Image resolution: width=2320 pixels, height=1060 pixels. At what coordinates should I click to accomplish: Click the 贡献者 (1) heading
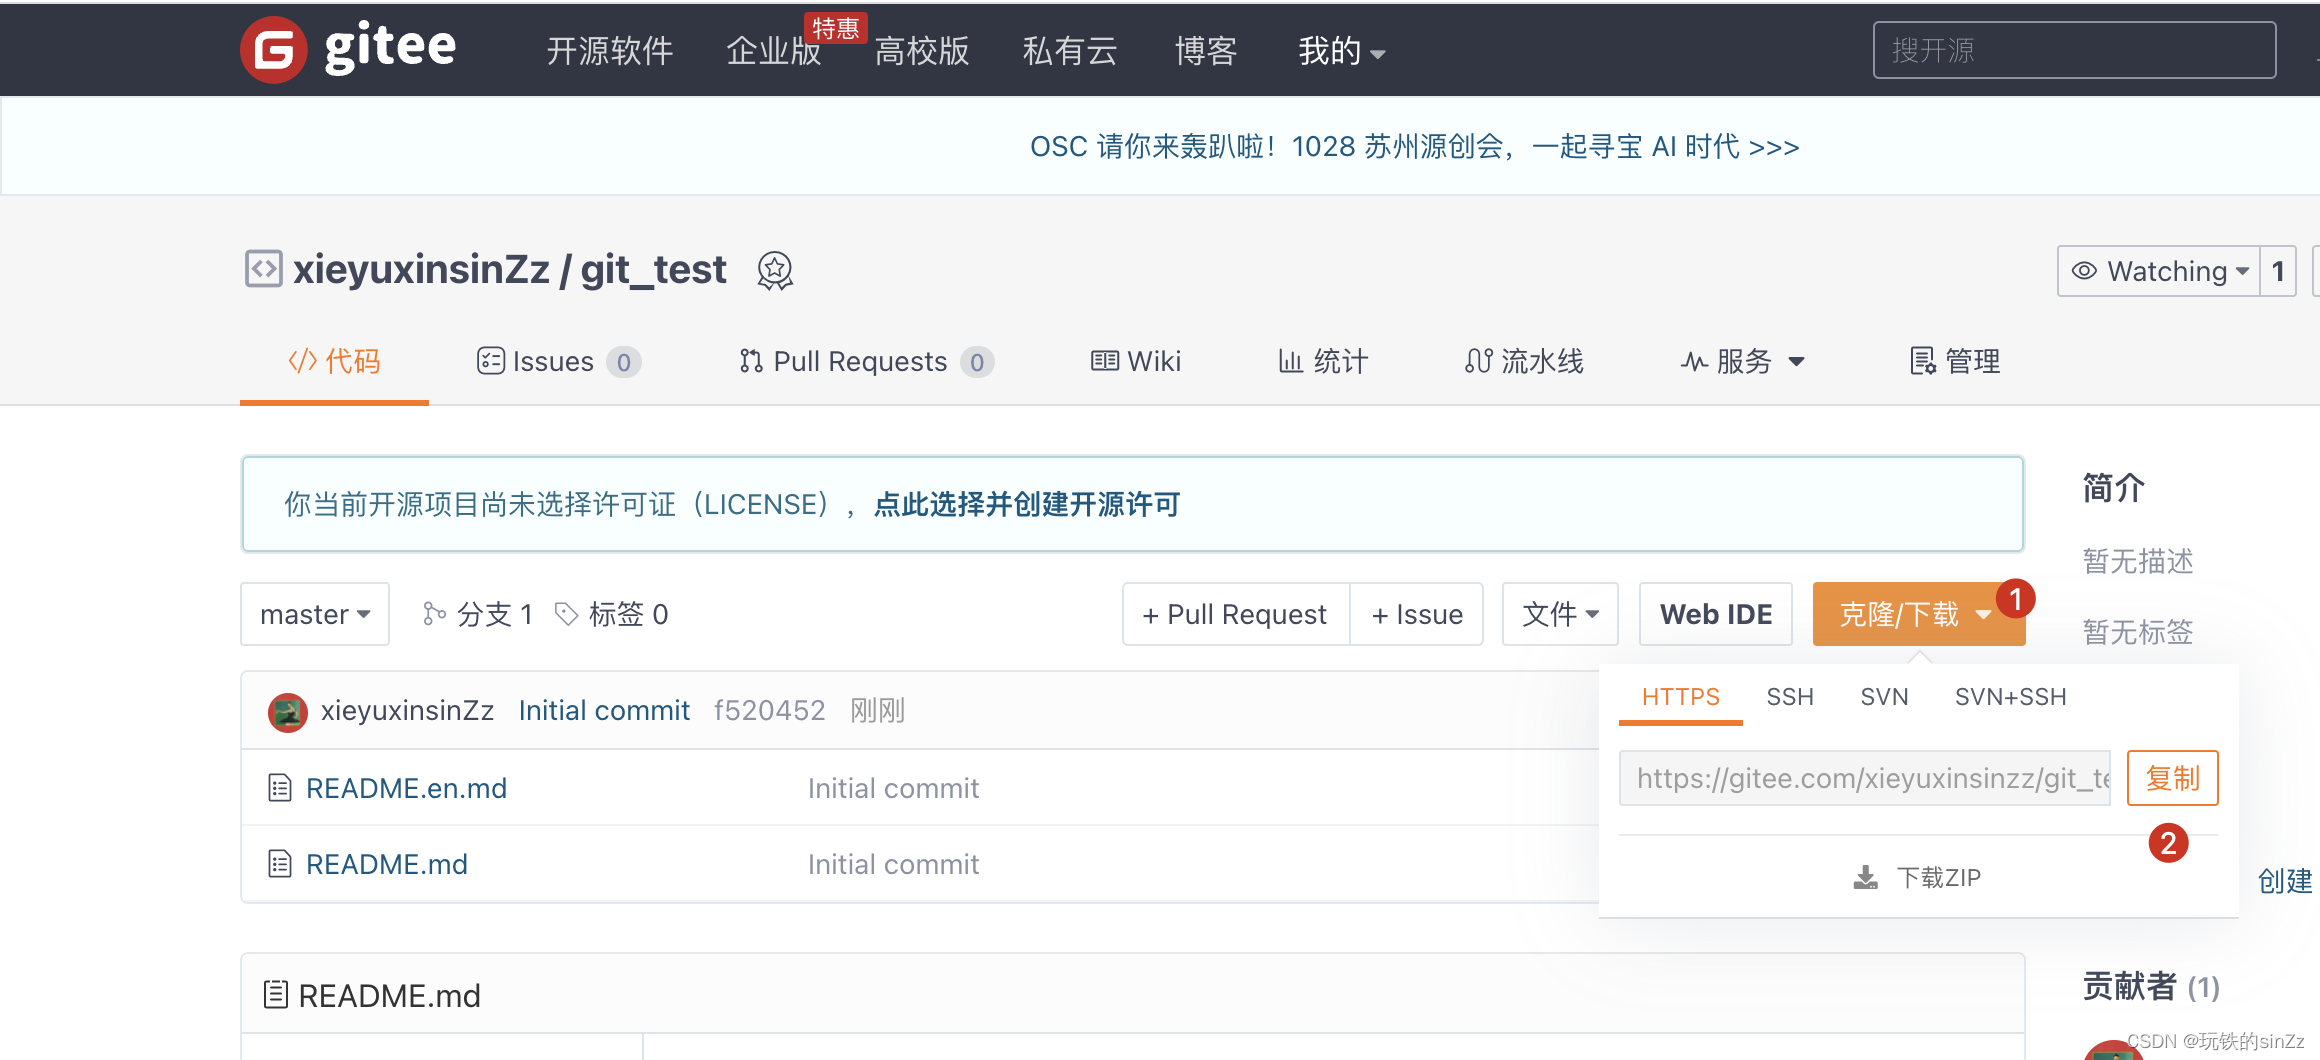coord(2151,987)
